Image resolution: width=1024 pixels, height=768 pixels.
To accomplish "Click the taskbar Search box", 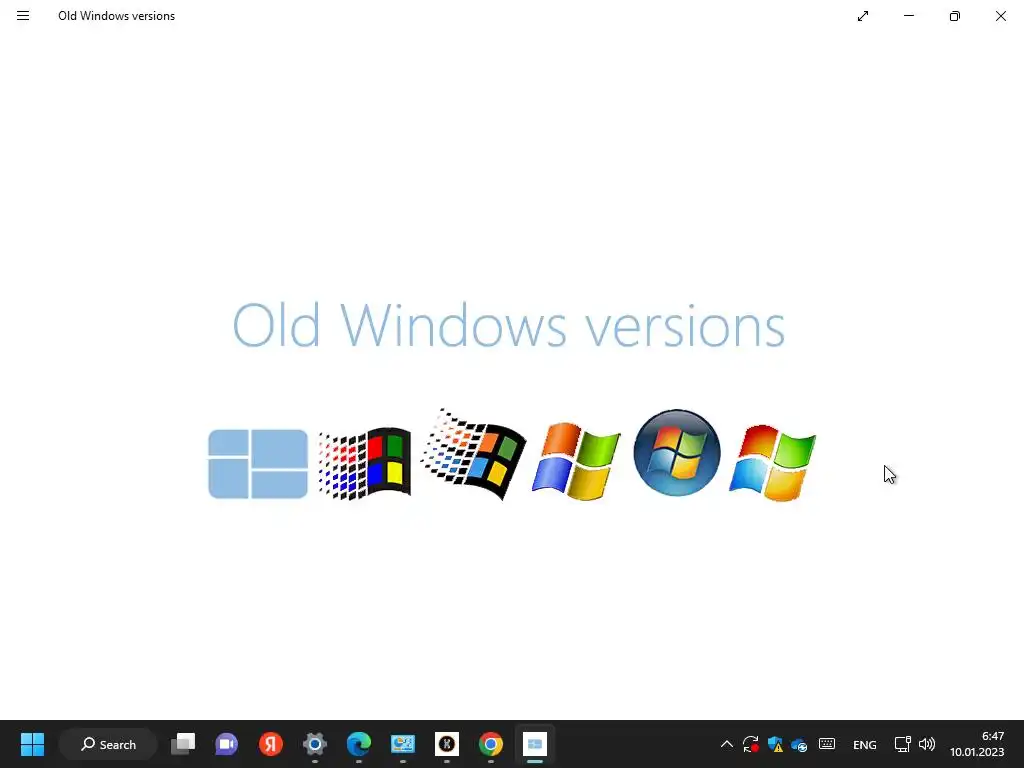I will (x=108, y=744).
